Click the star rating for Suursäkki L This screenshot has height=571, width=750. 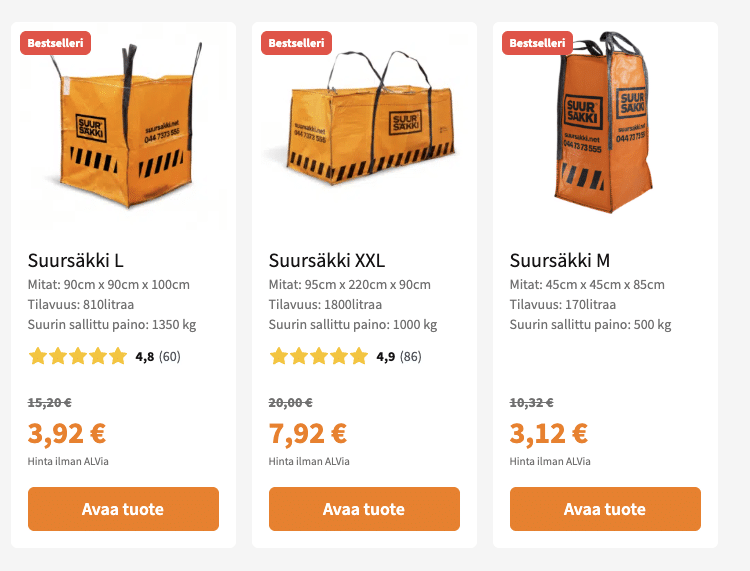[78, 356]
